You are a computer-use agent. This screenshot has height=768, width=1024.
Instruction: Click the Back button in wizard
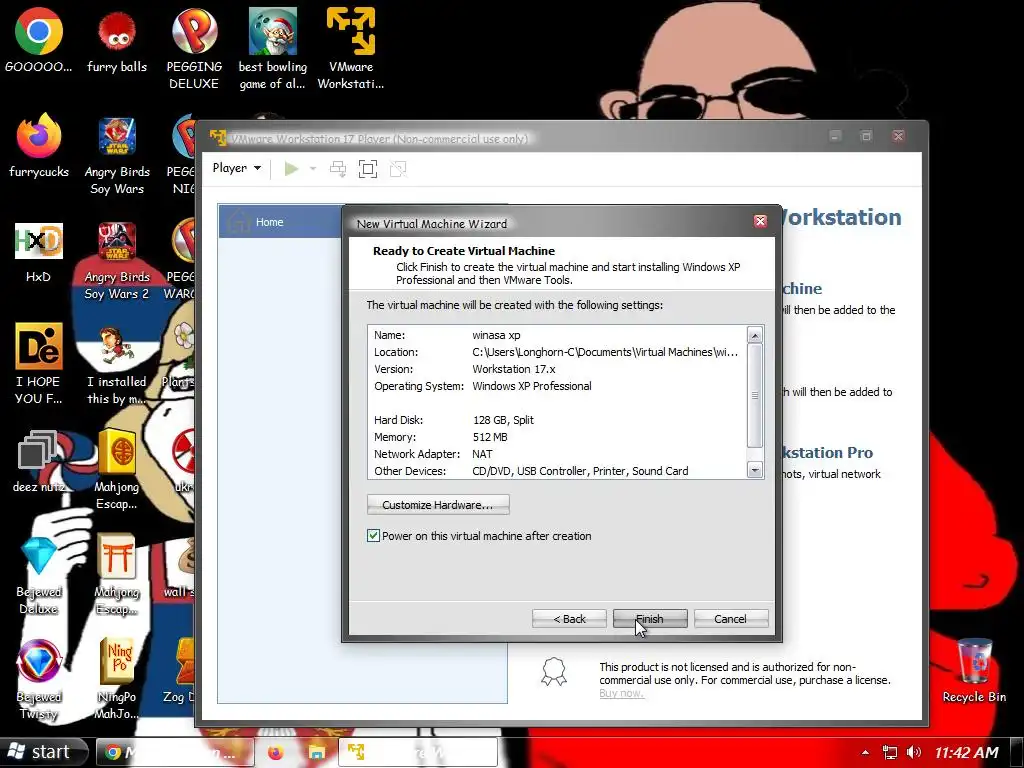coord(569,618)
